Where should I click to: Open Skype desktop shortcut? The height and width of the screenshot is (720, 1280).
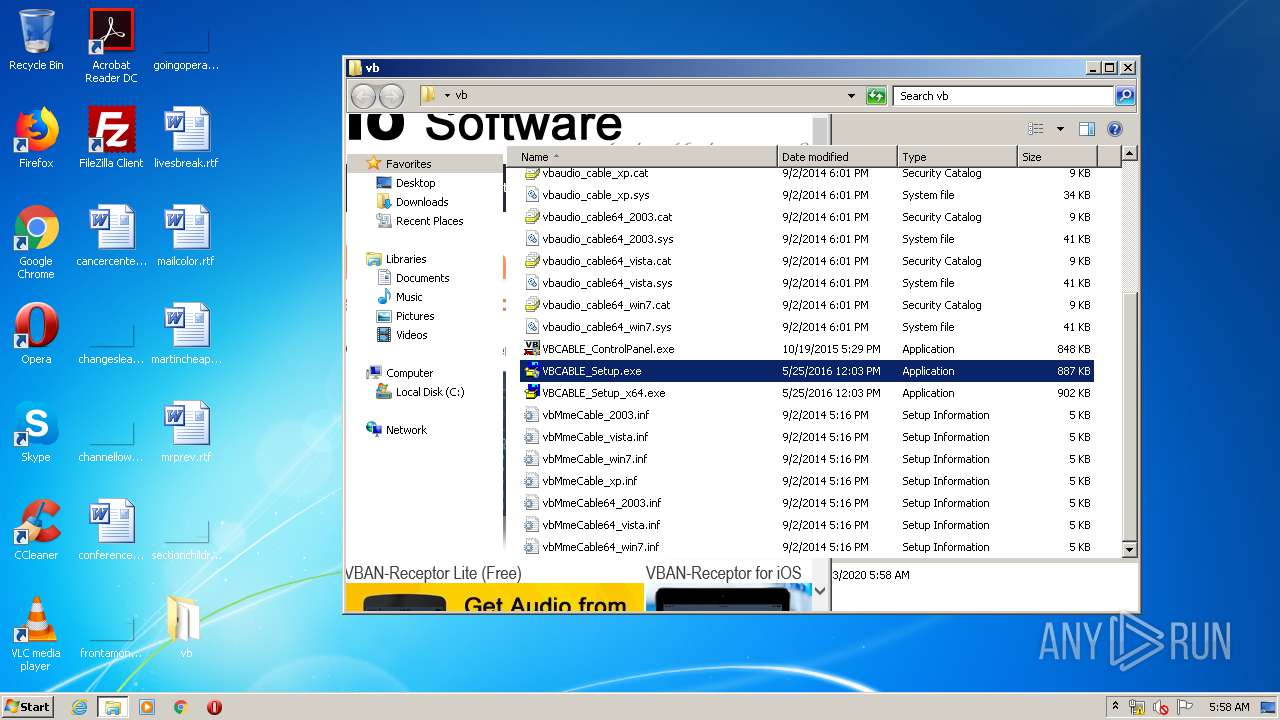36,432
